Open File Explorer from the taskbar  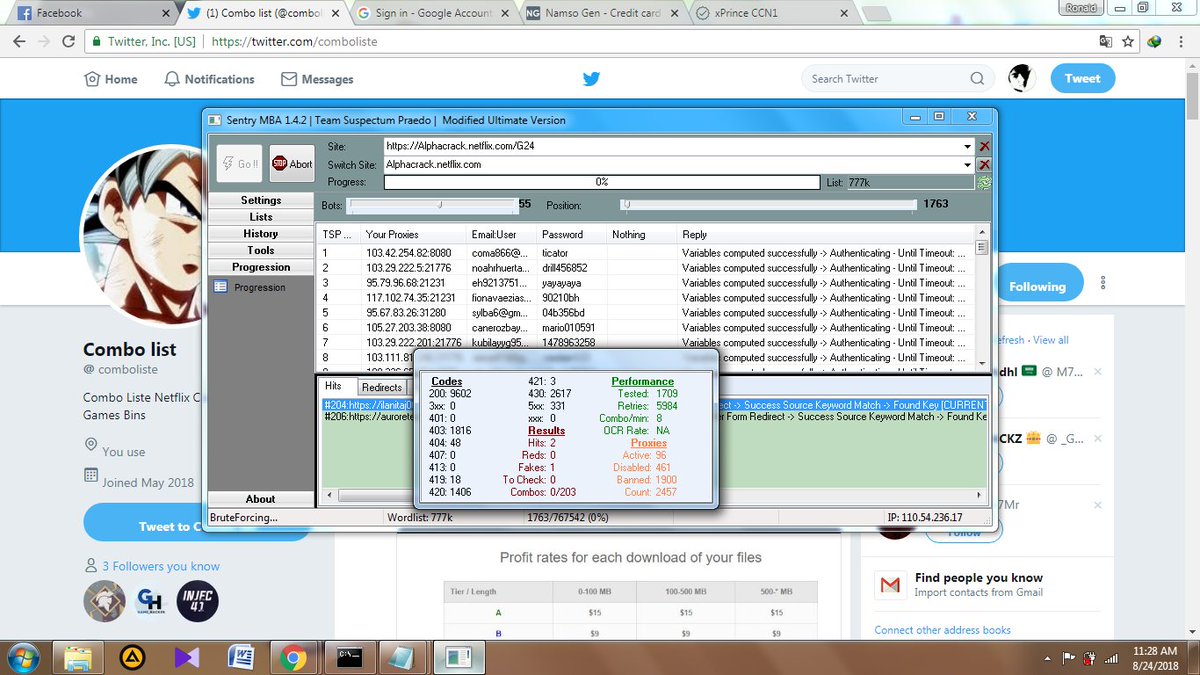click(x=79, y=657)
